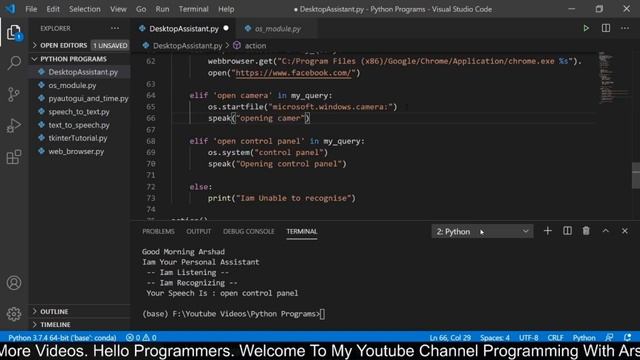Click Python language mode in status bar
The width and height of the screenshot is (640, 360).
pyautogui.click(x=584, y=338)
